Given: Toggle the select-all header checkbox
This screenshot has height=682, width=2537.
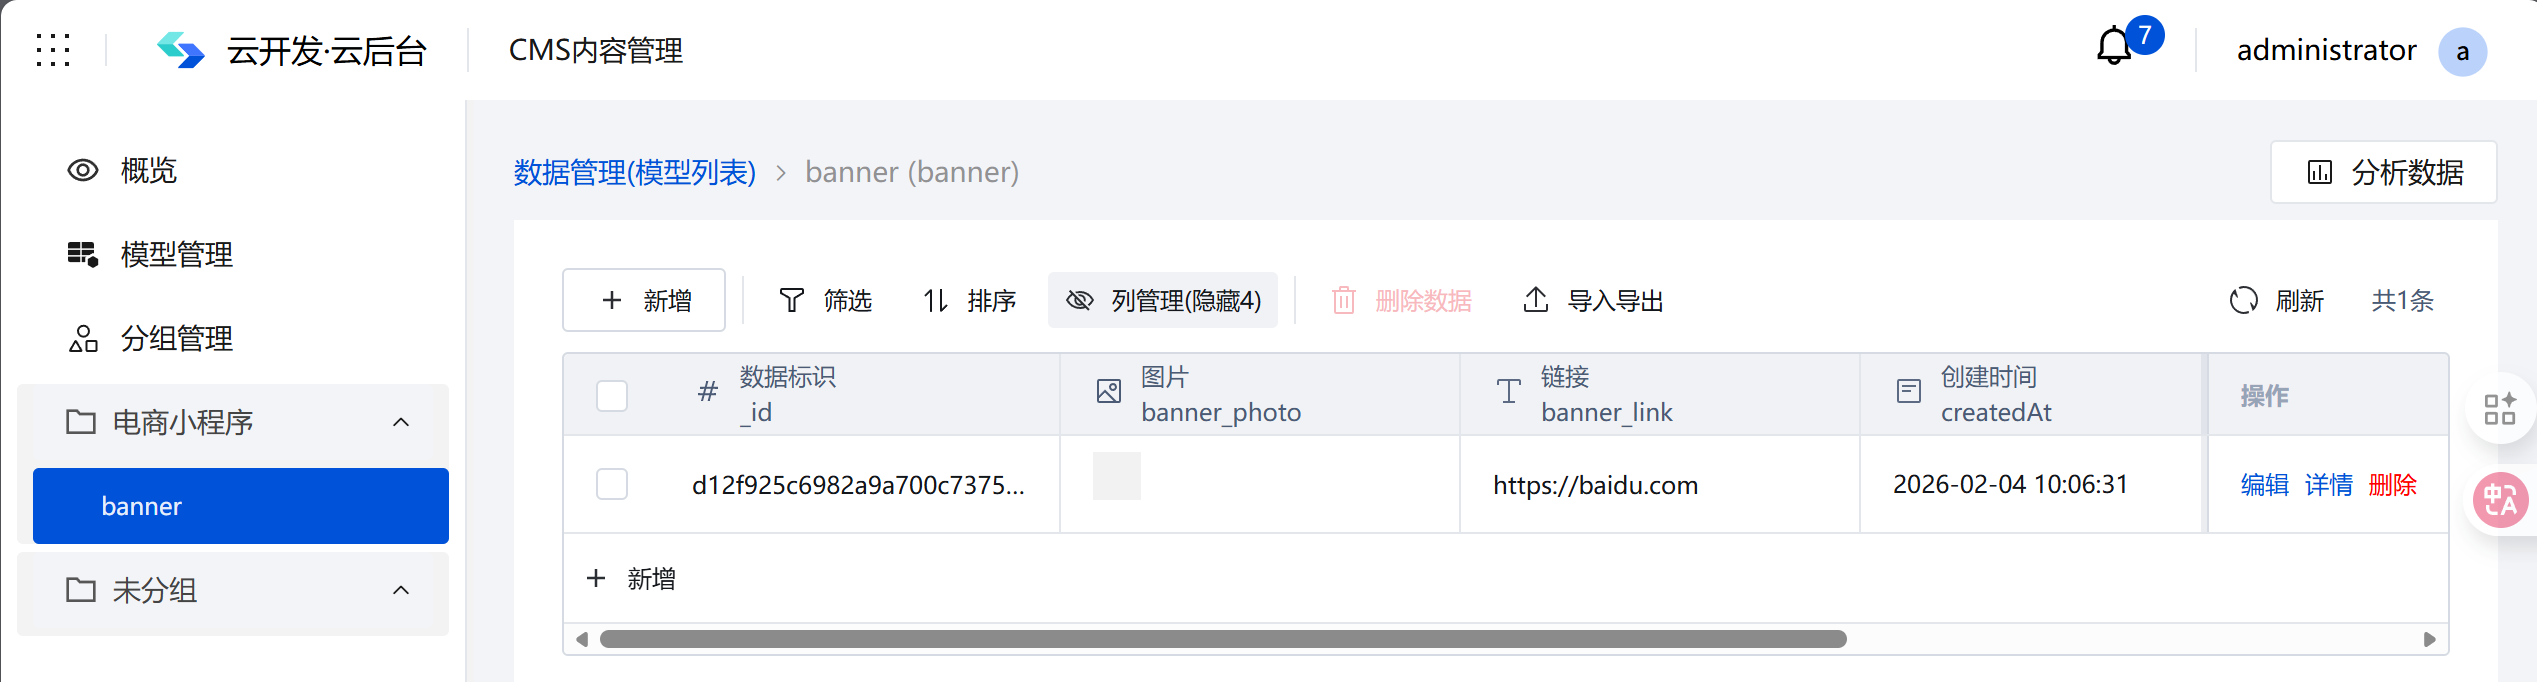Looking at the screenshot, I should [x=612, y=395].
